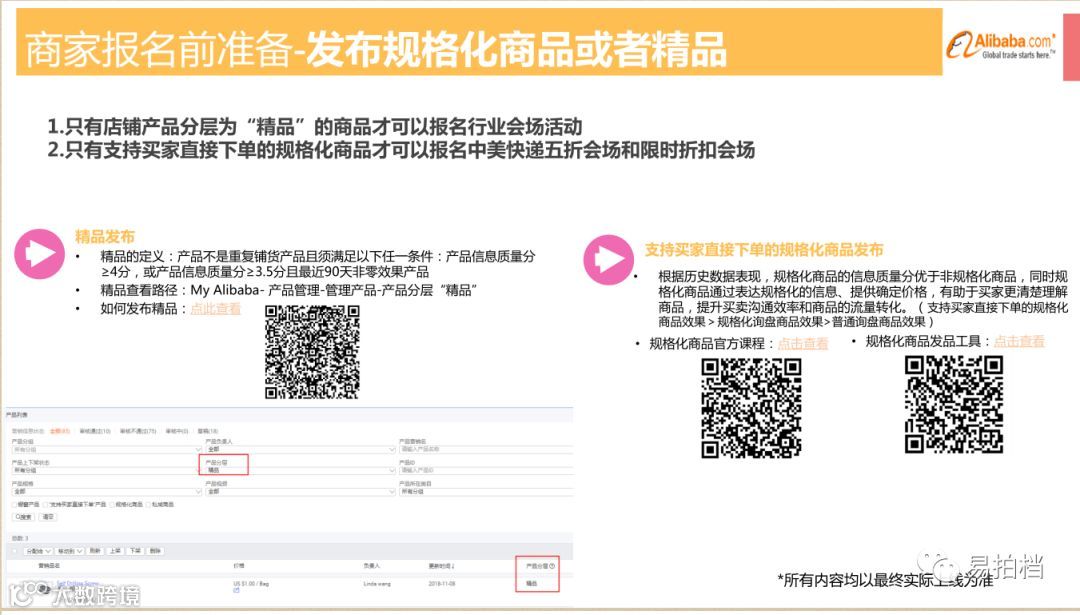Switch to the 草稿(14) tab
This screenshot has height=615, width=1080.
[208, 431]
